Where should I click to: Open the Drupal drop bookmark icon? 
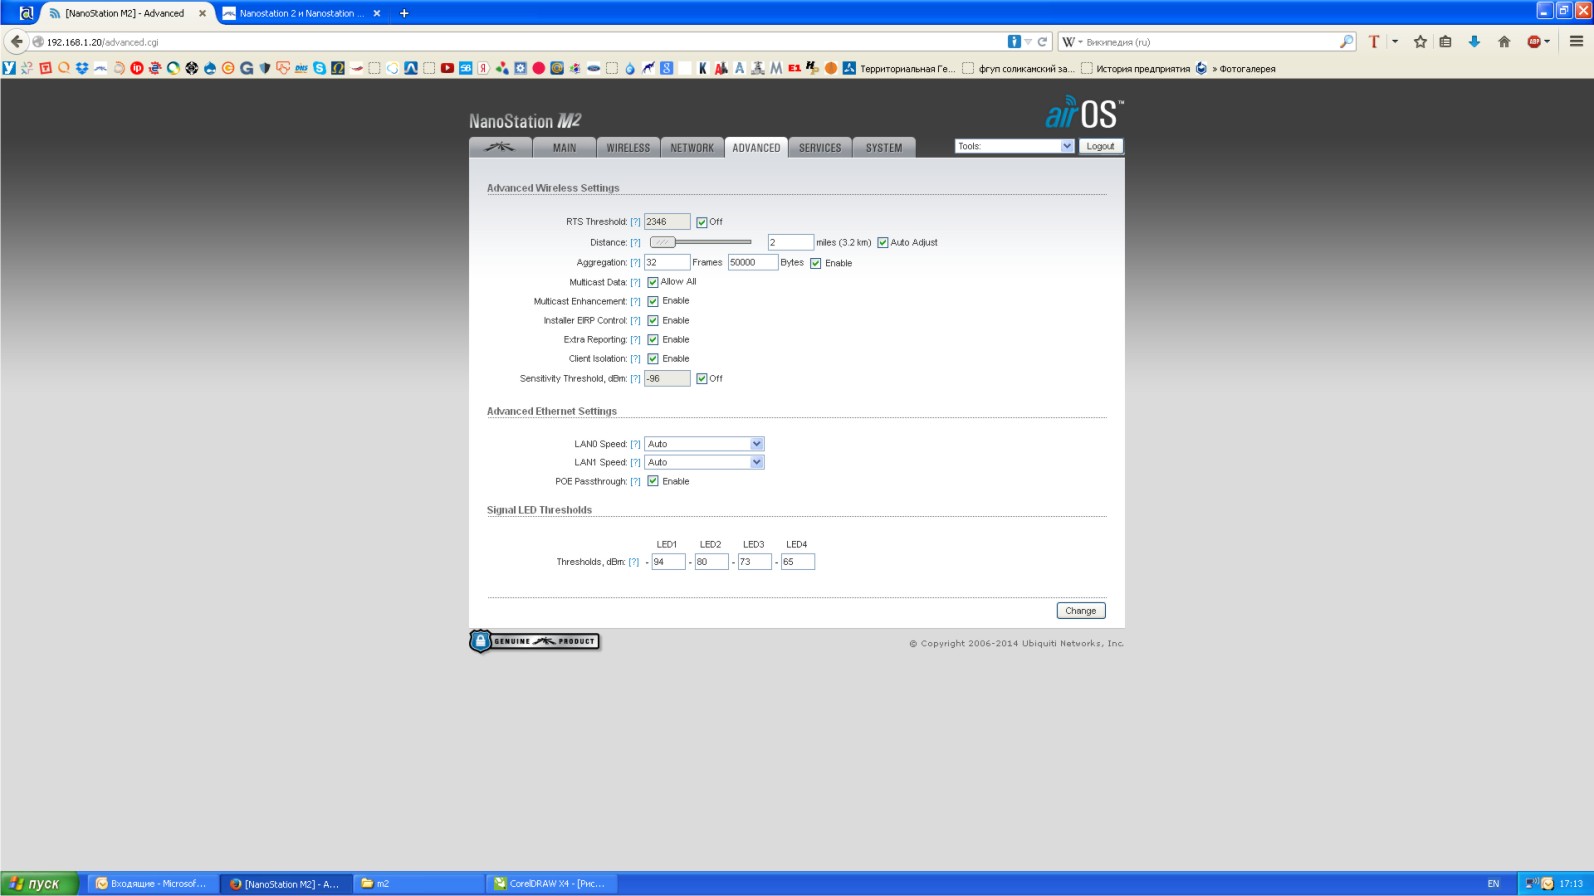tap(211, 68)
